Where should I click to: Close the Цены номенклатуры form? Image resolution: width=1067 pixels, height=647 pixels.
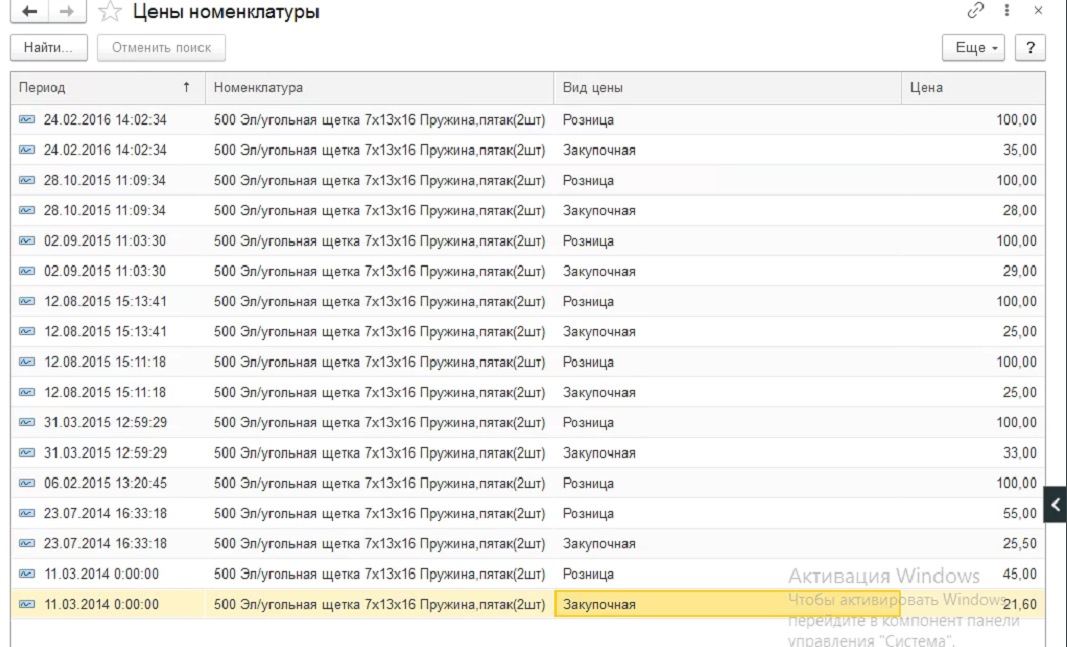pos(1038,10)
